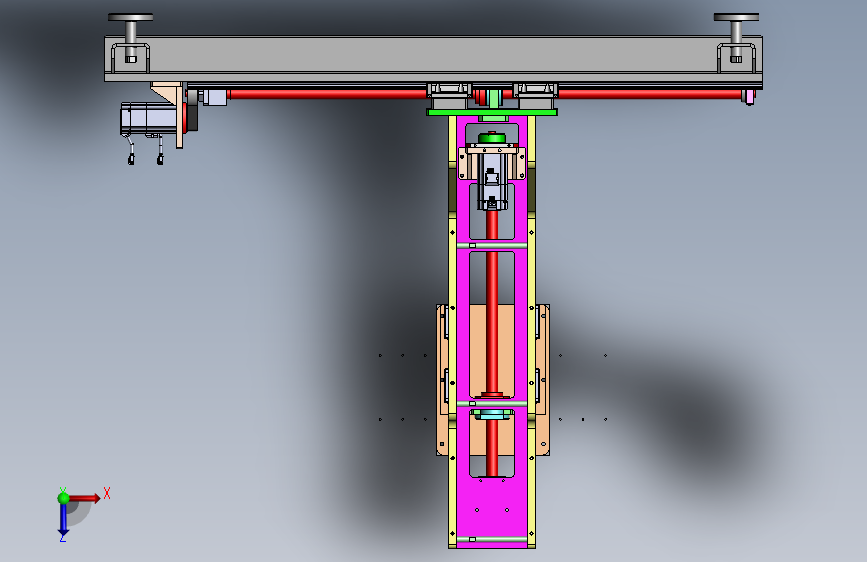Select the right leveling foot on the beam
867x562 pixels.
click(736, 37)
